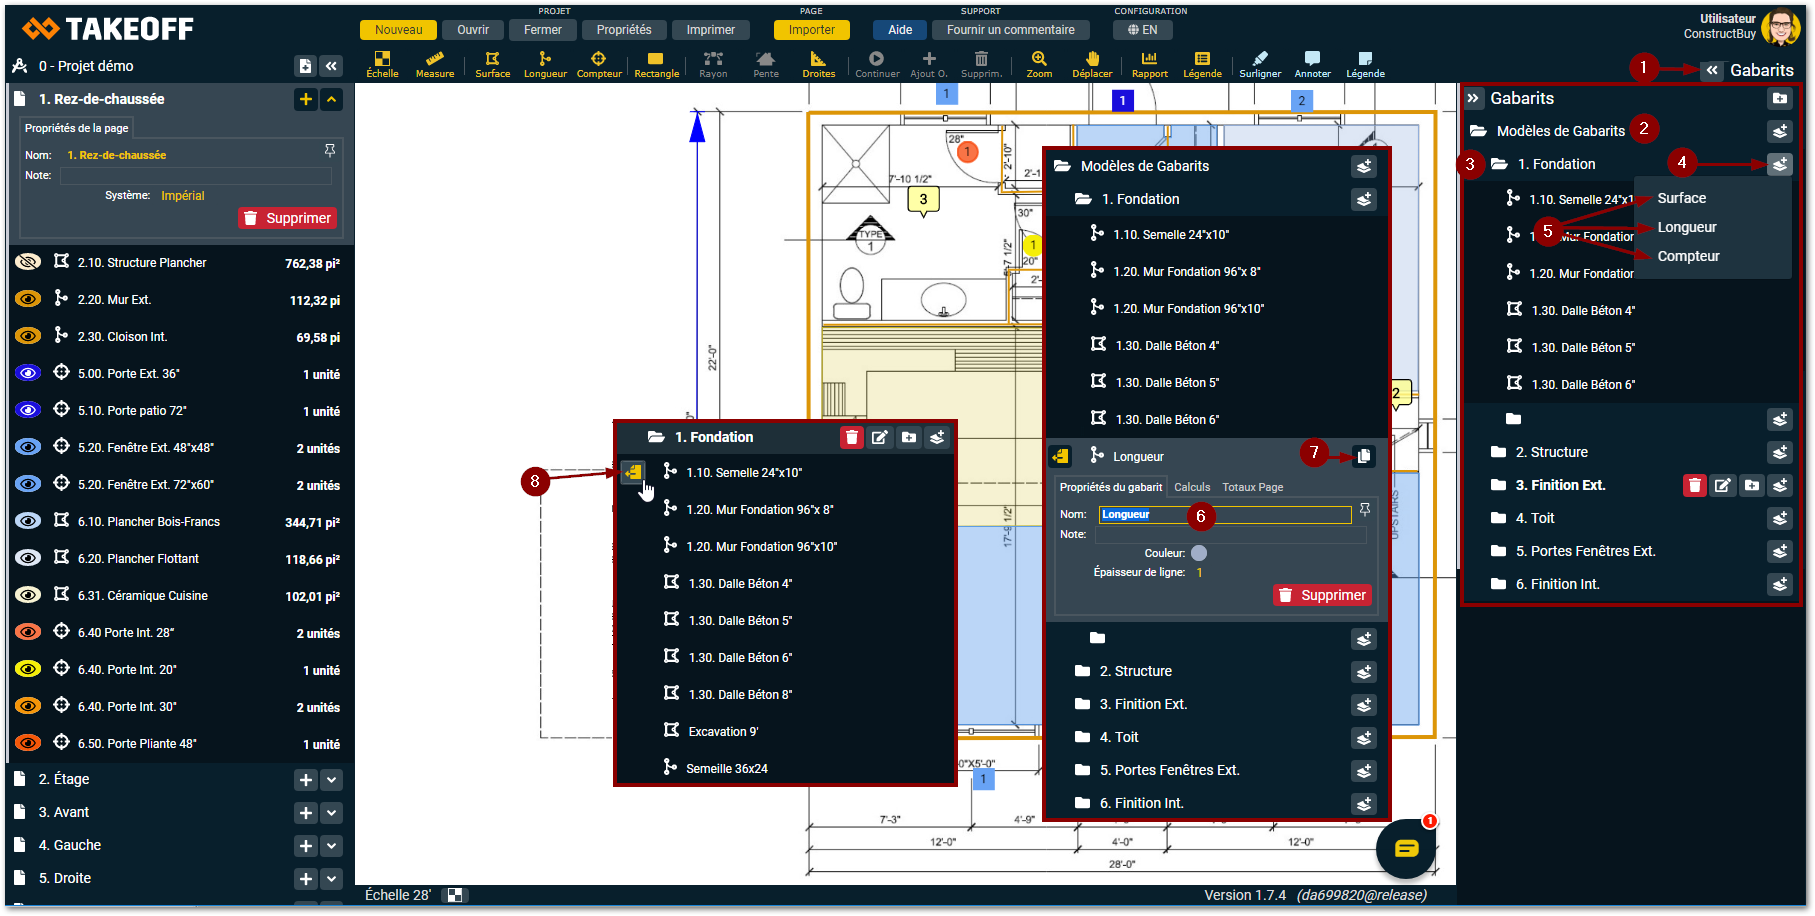Collapse the 1. Rez-de-chaussée page
This screenshot has height=916, width=1815.
pyautogui.click(x=332, y=99)
